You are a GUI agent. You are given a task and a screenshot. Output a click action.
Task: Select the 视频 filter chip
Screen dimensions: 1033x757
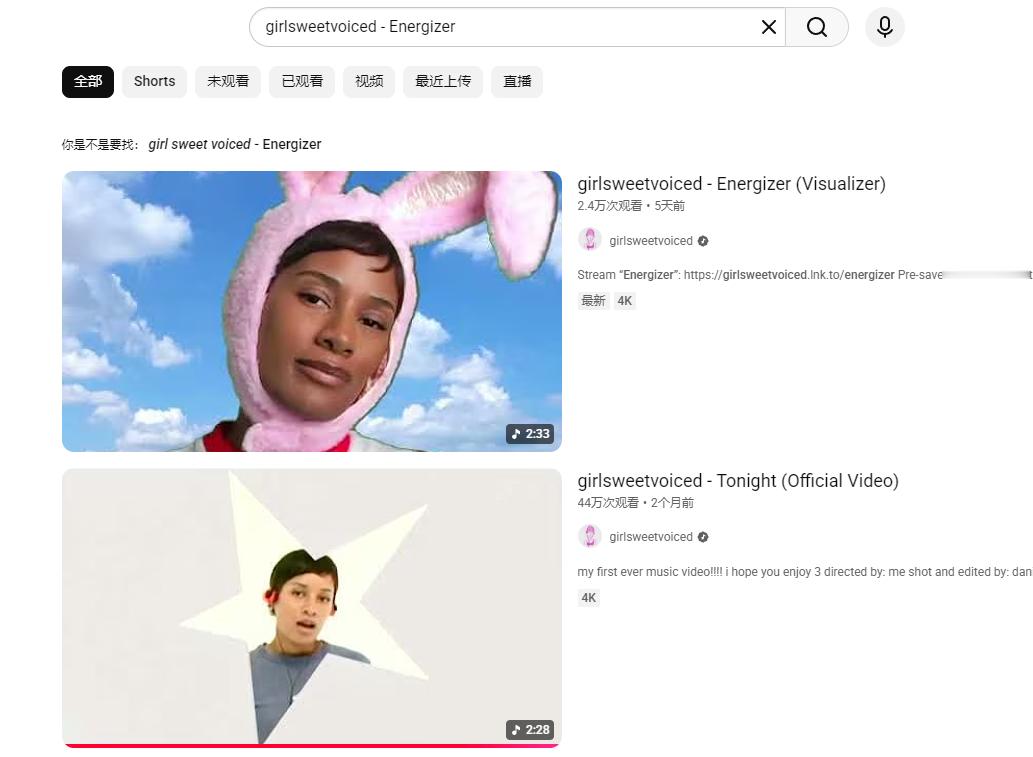369,82
